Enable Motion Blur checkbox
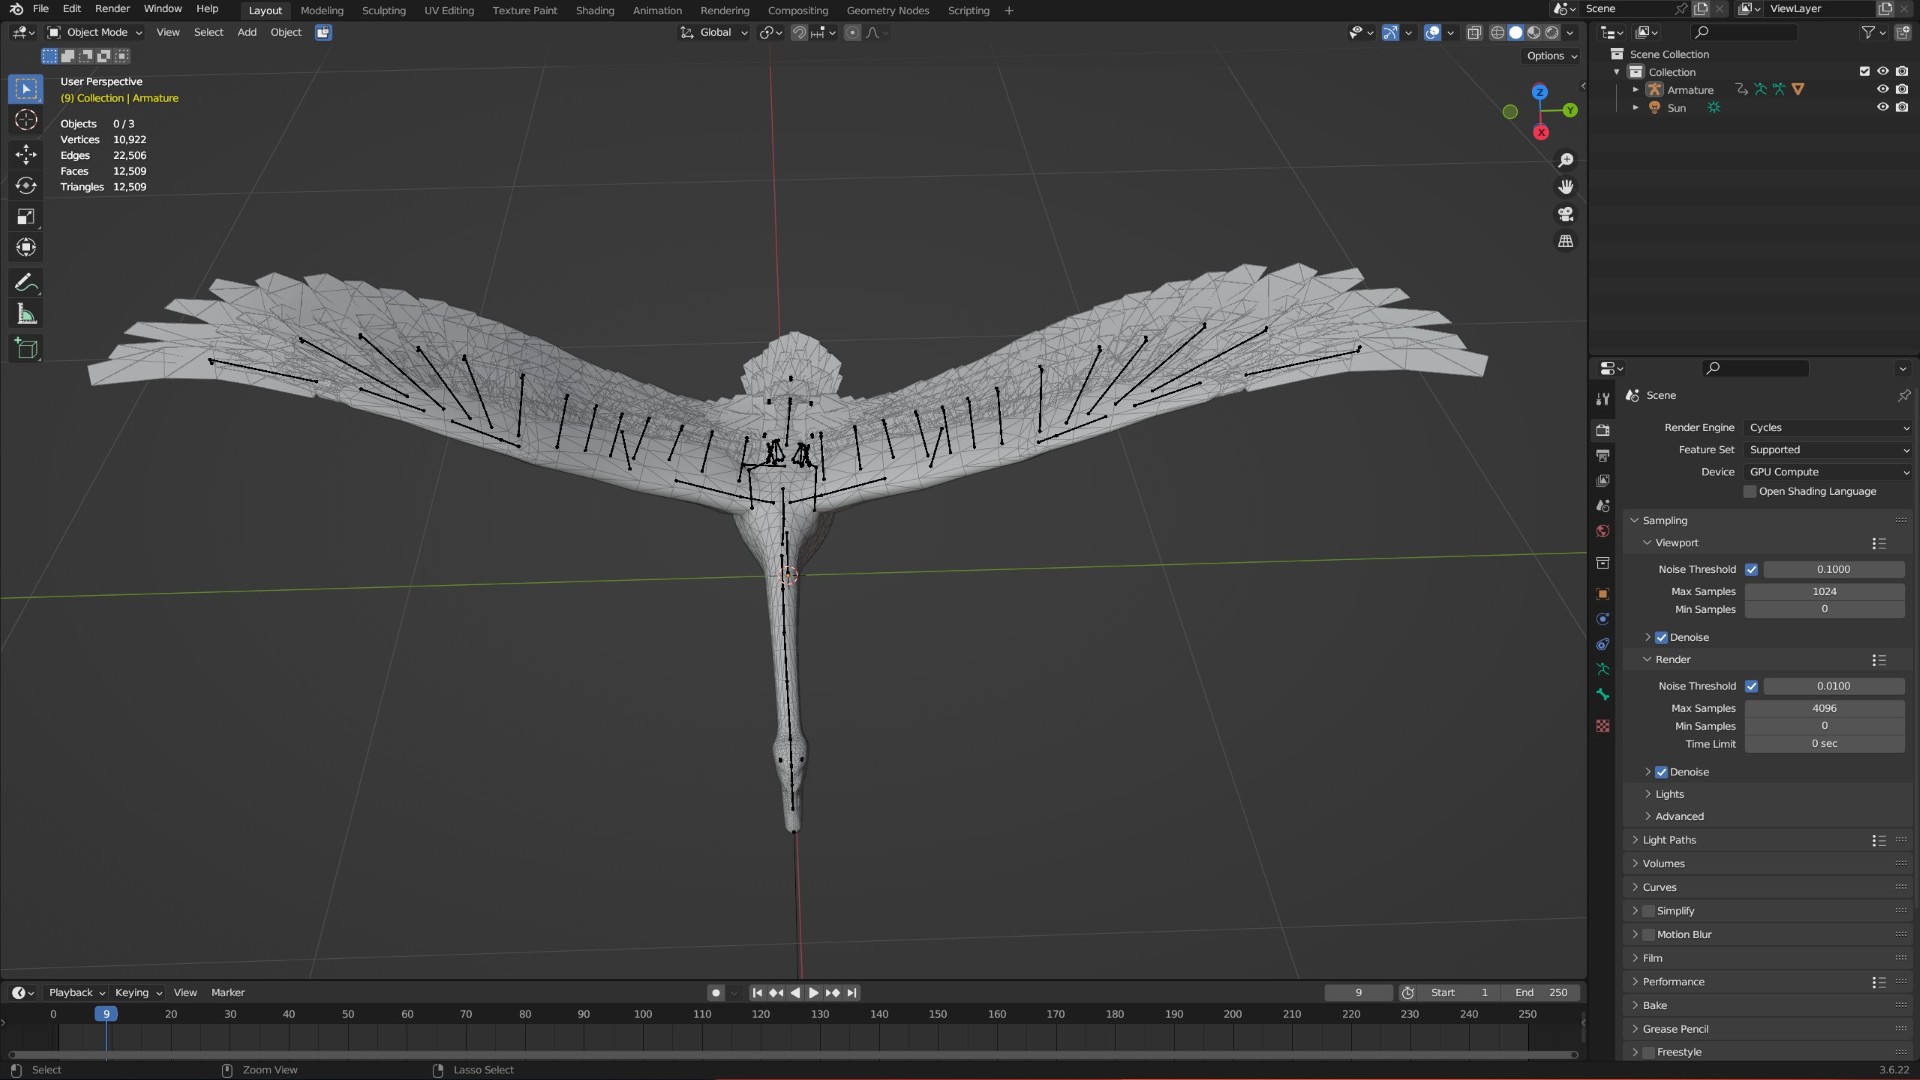 (1649, 935)
